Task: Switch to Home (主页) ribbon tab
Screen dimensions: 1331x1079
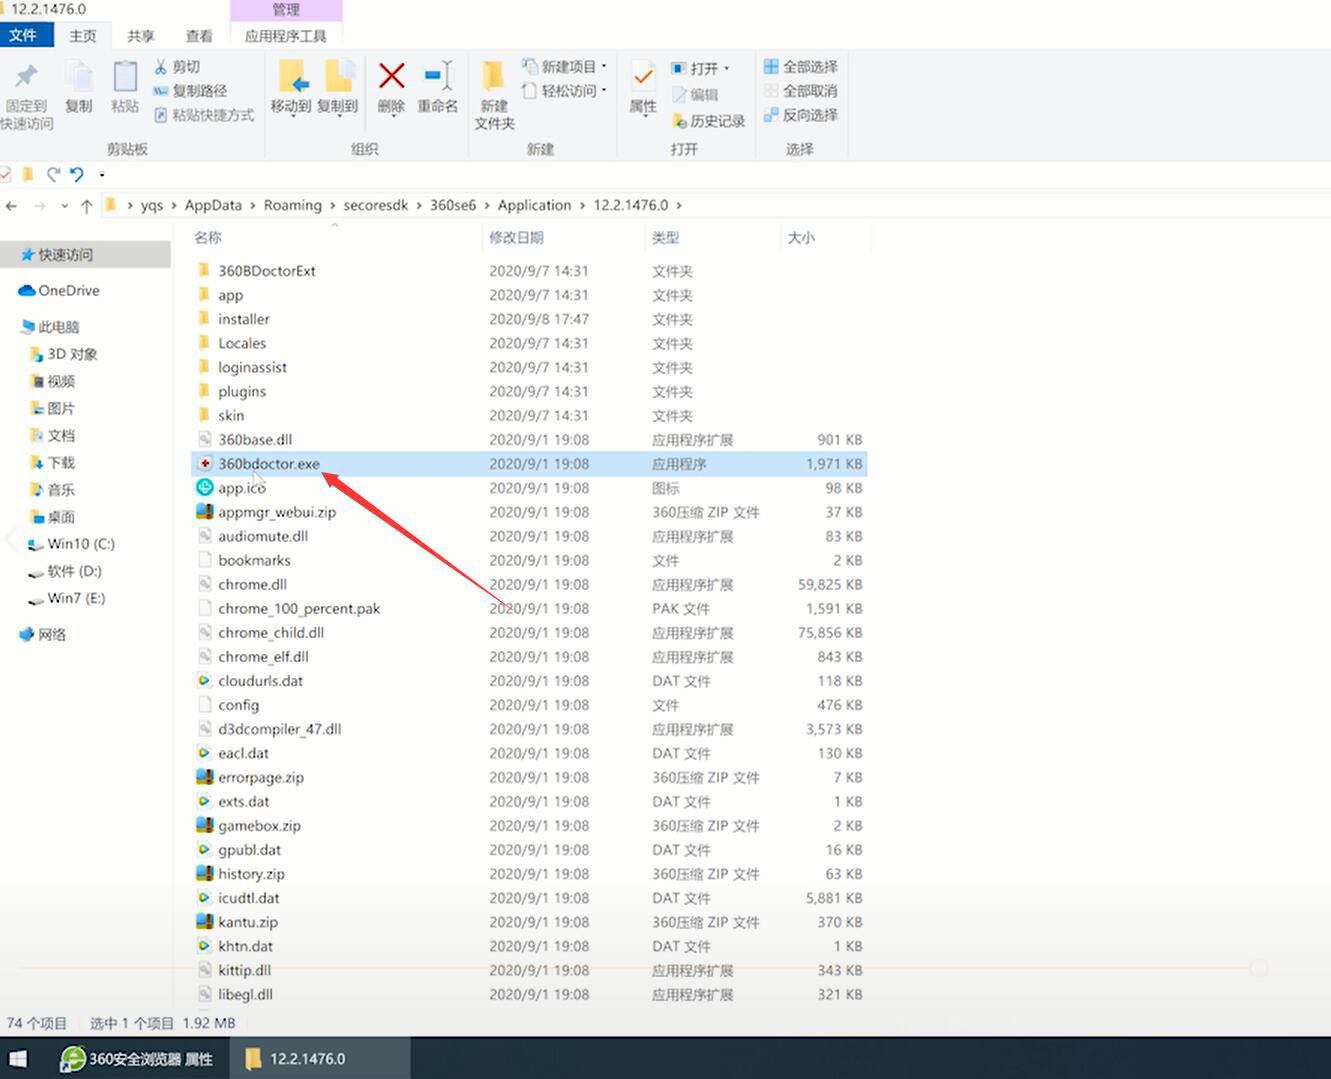Action: pyautogui.click(x=83, y=35)
